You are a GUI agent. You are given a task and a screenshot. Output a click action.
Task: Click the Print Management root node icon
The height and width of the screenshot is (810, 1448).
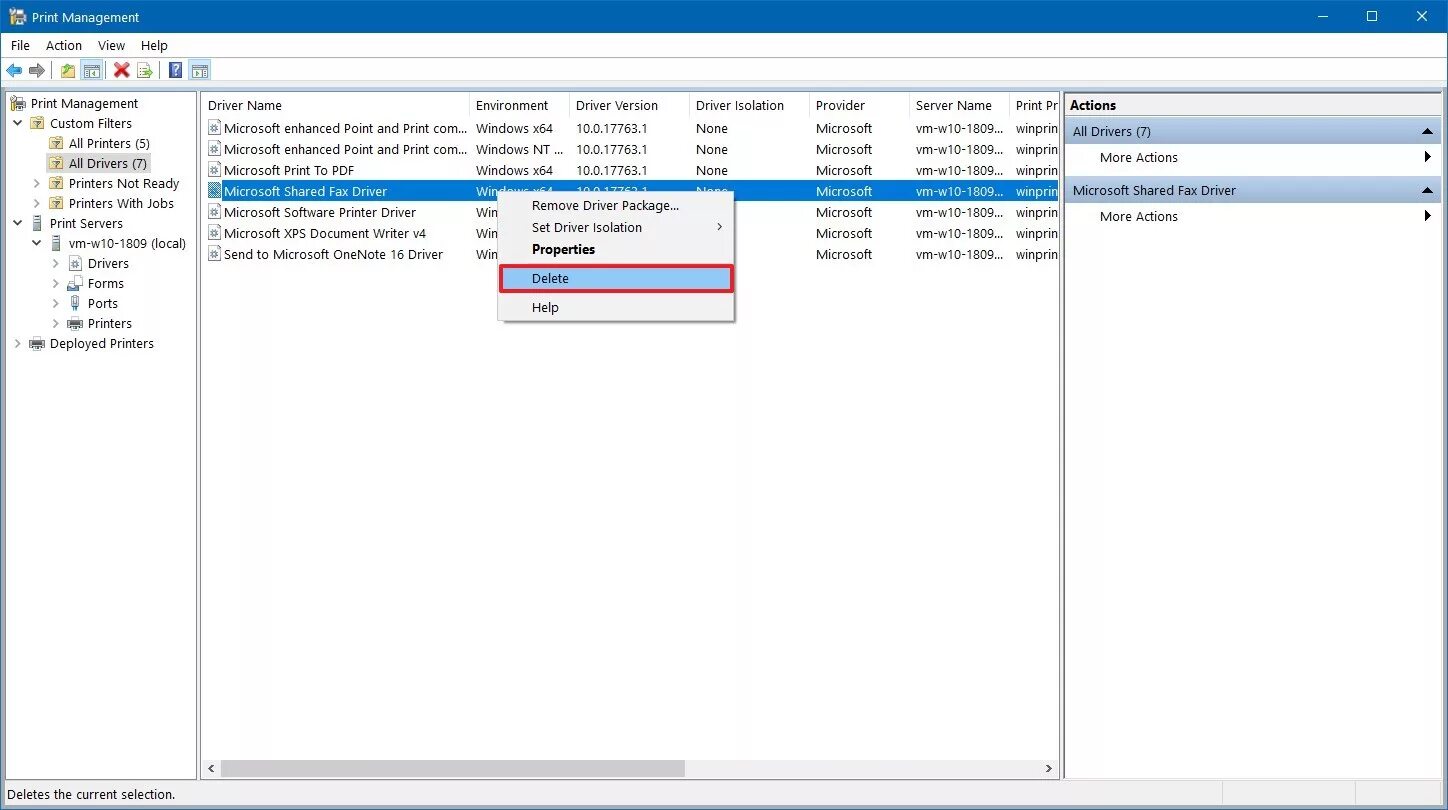(x=19, y=103)
